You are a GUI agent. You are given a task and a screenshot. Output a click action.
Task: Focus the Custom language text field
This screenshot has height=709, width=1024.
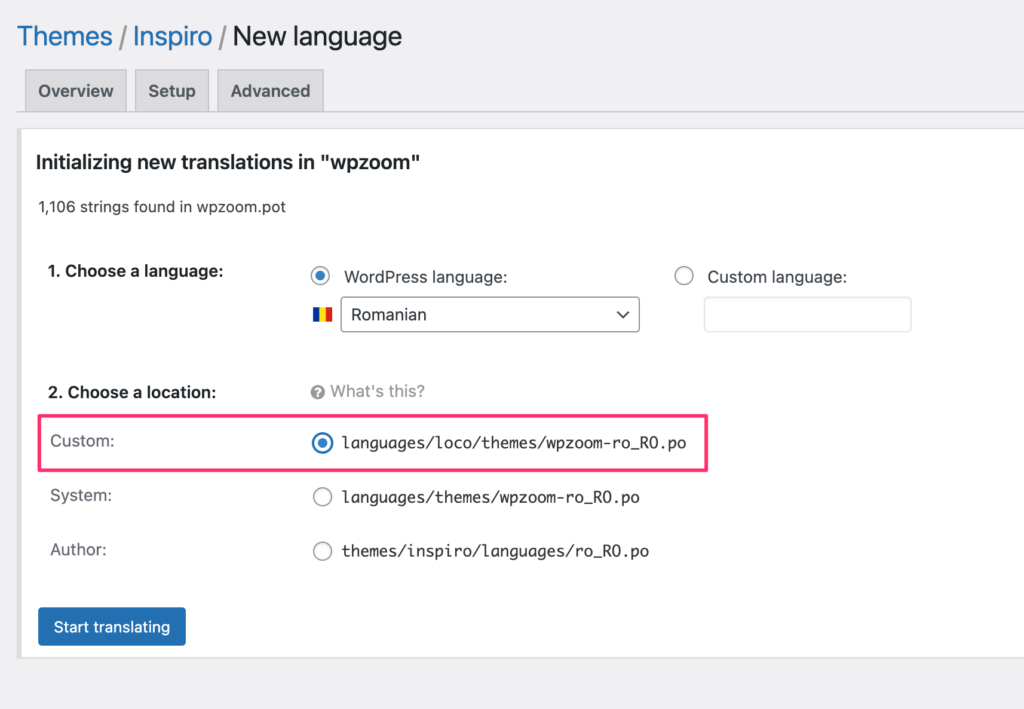coord(807,315)
